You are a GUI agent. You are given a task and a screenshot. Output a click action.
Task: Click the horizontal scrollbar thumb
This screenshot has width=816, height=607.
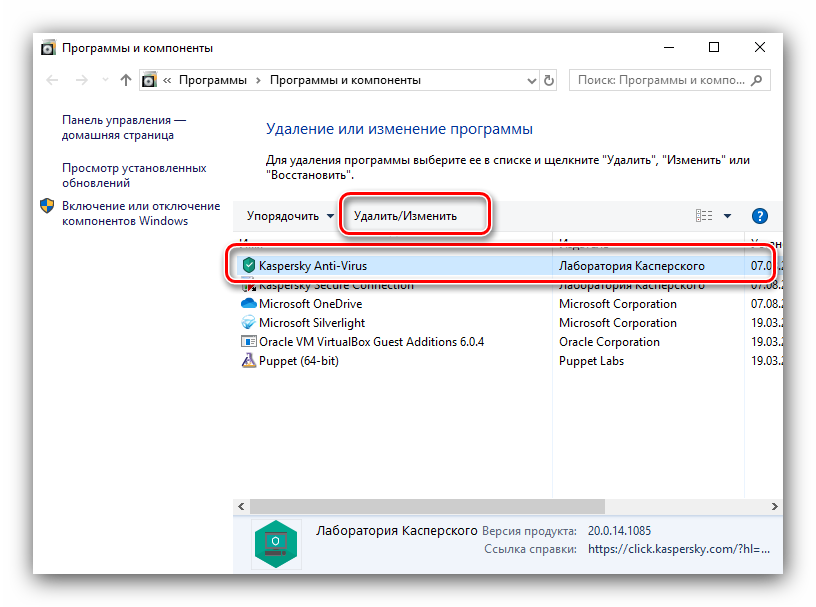427,507
